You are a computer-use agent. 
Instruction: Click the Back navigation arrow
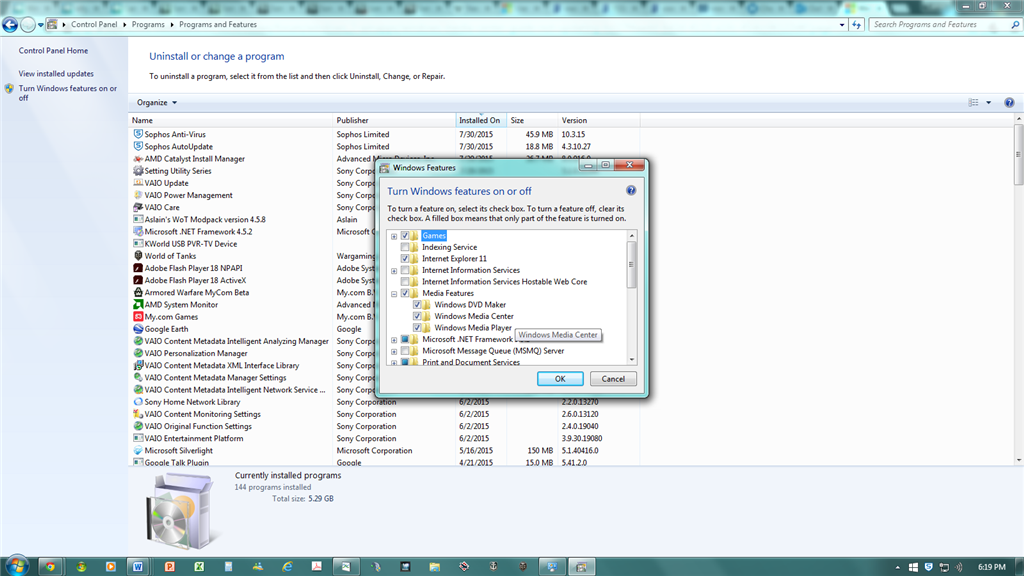10,25
